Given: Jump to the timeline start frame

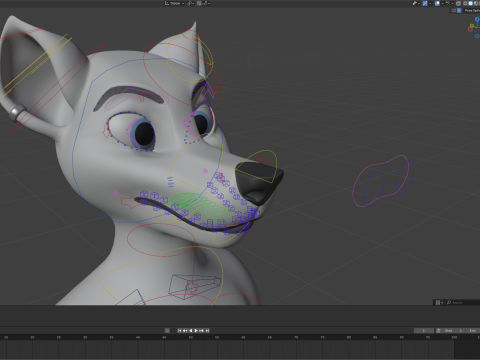Looking at the screenshot, I should [179, 330].
